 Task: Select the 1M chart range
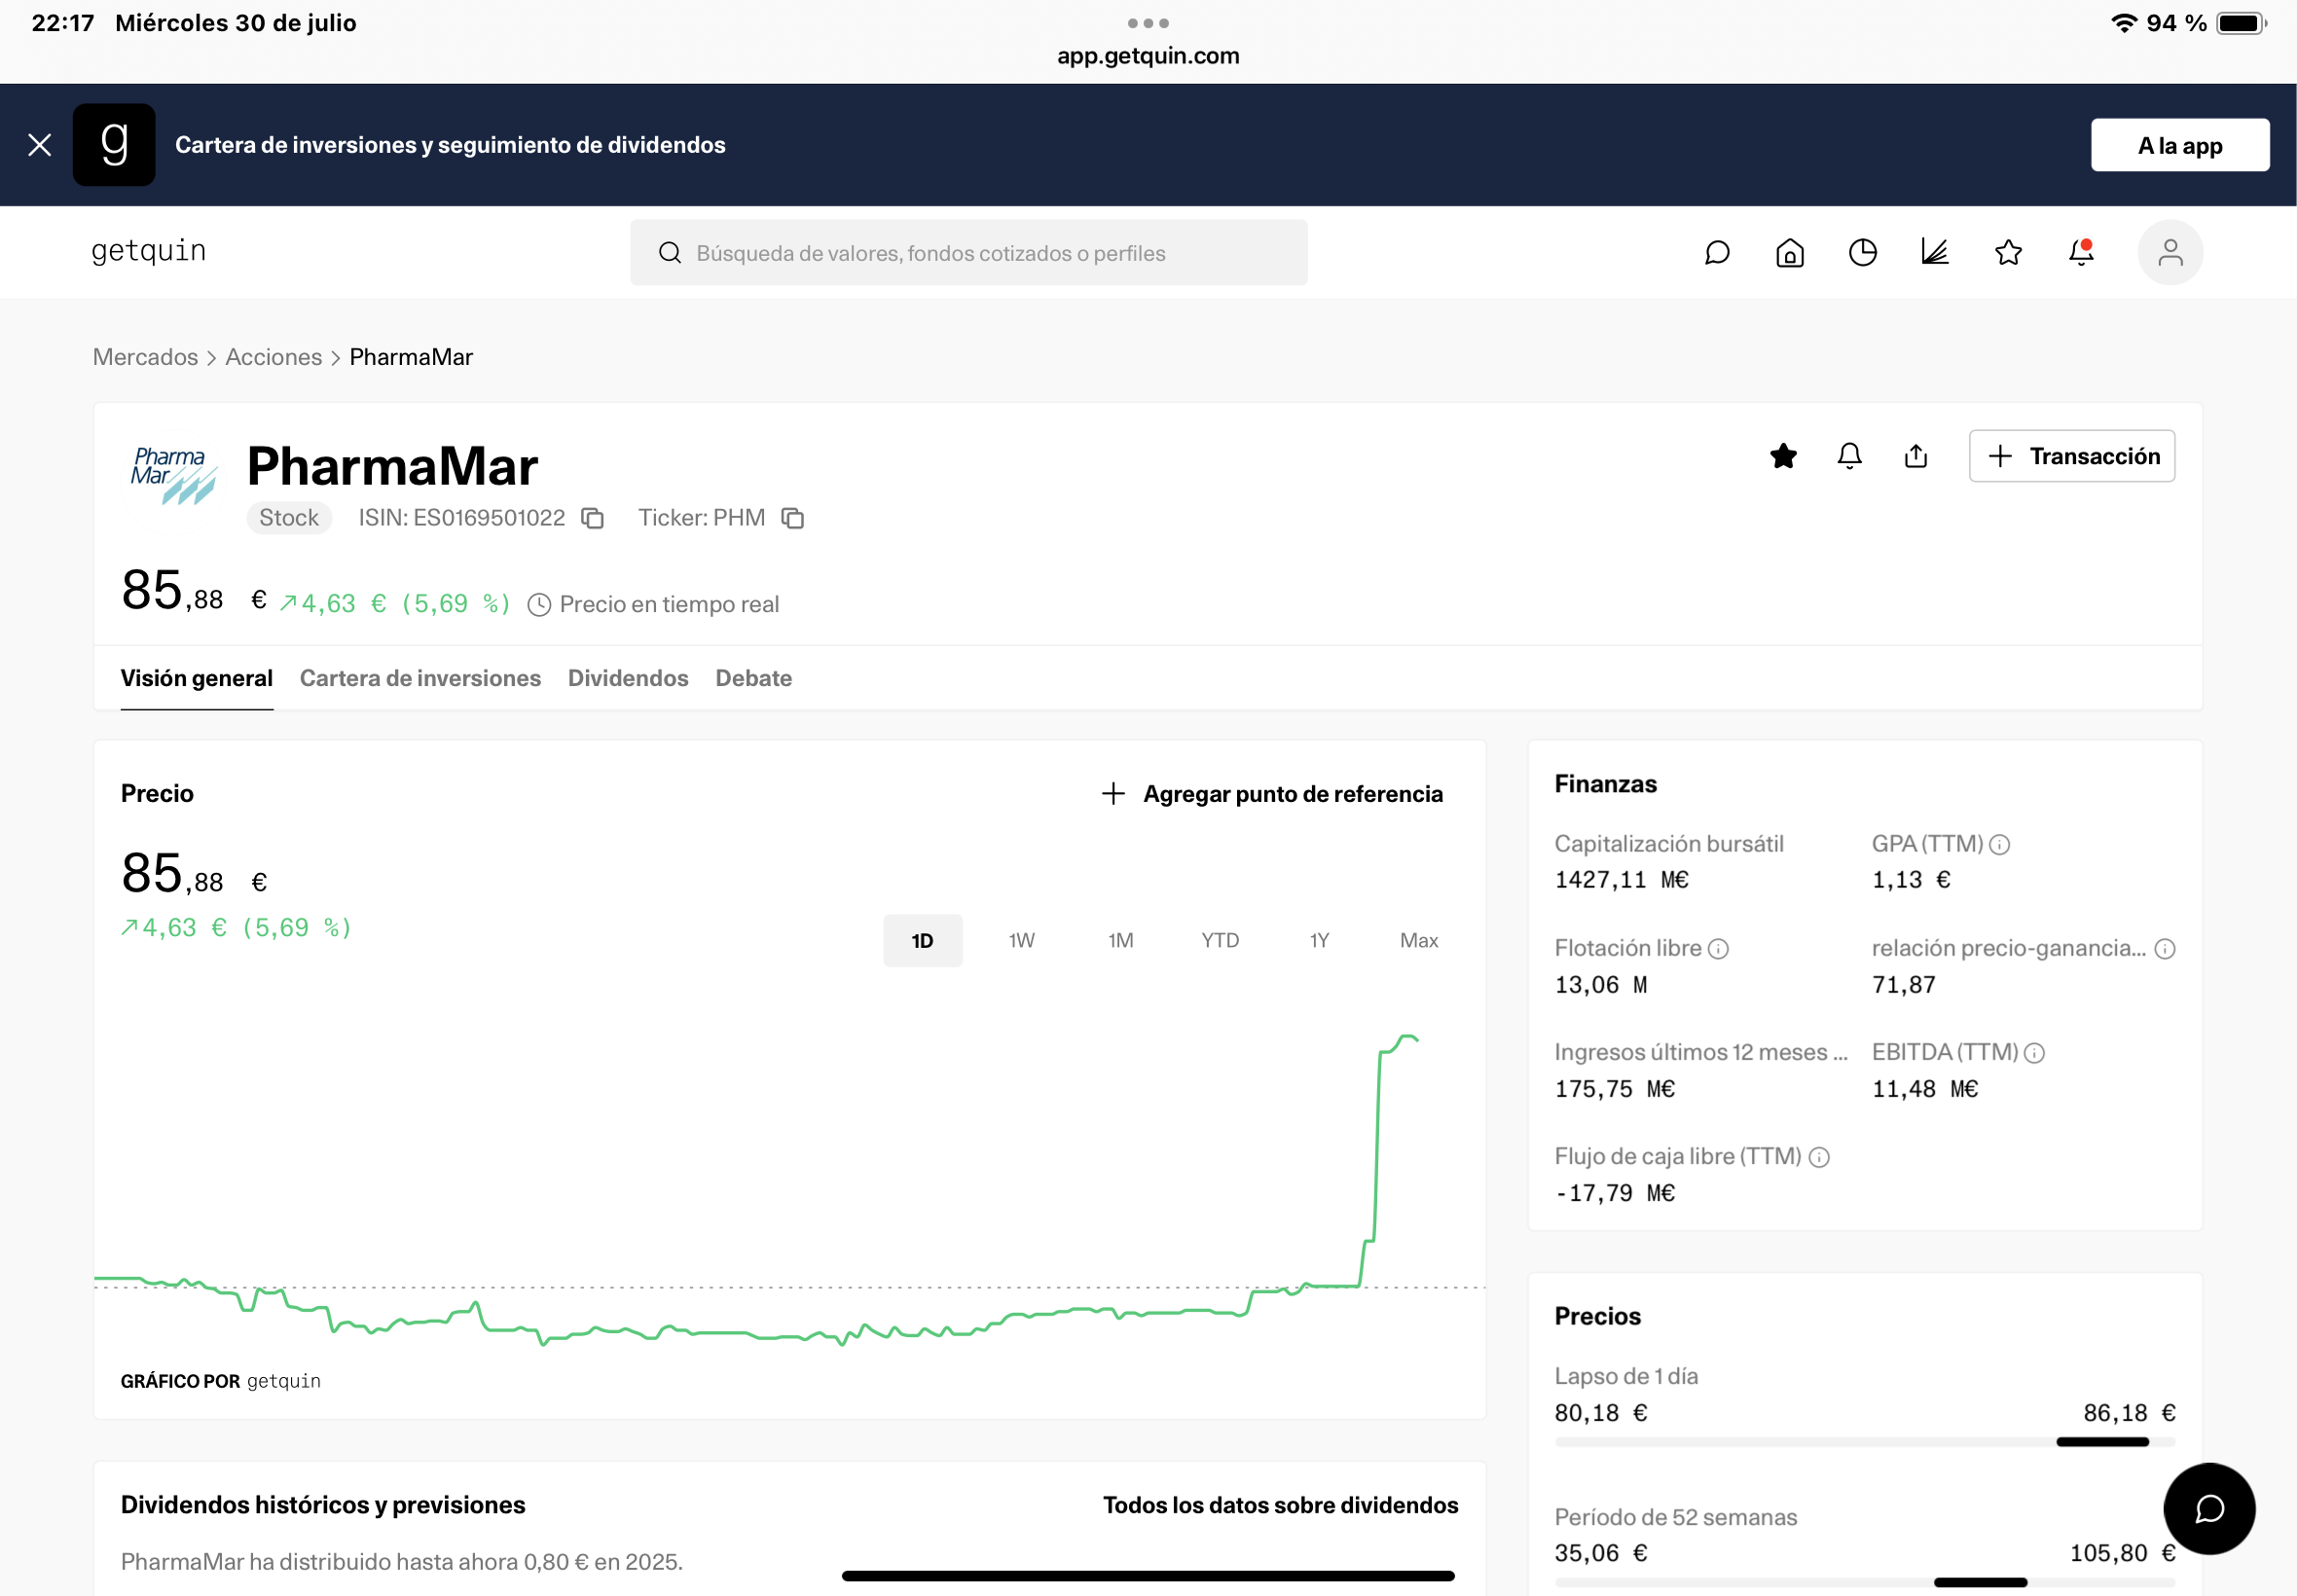(1121, 940)
